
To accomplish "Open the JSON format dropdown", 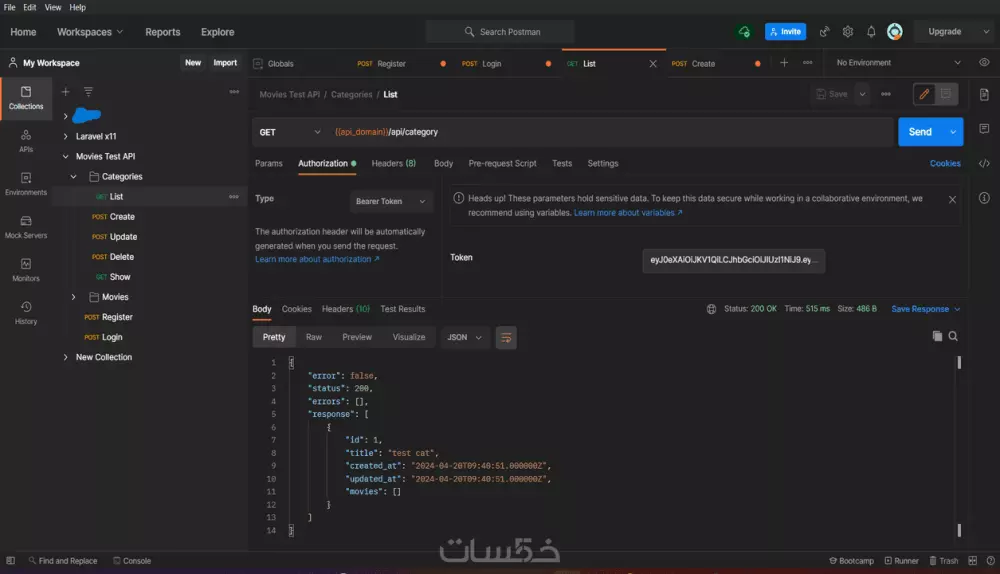I will (x=464, y=337).
